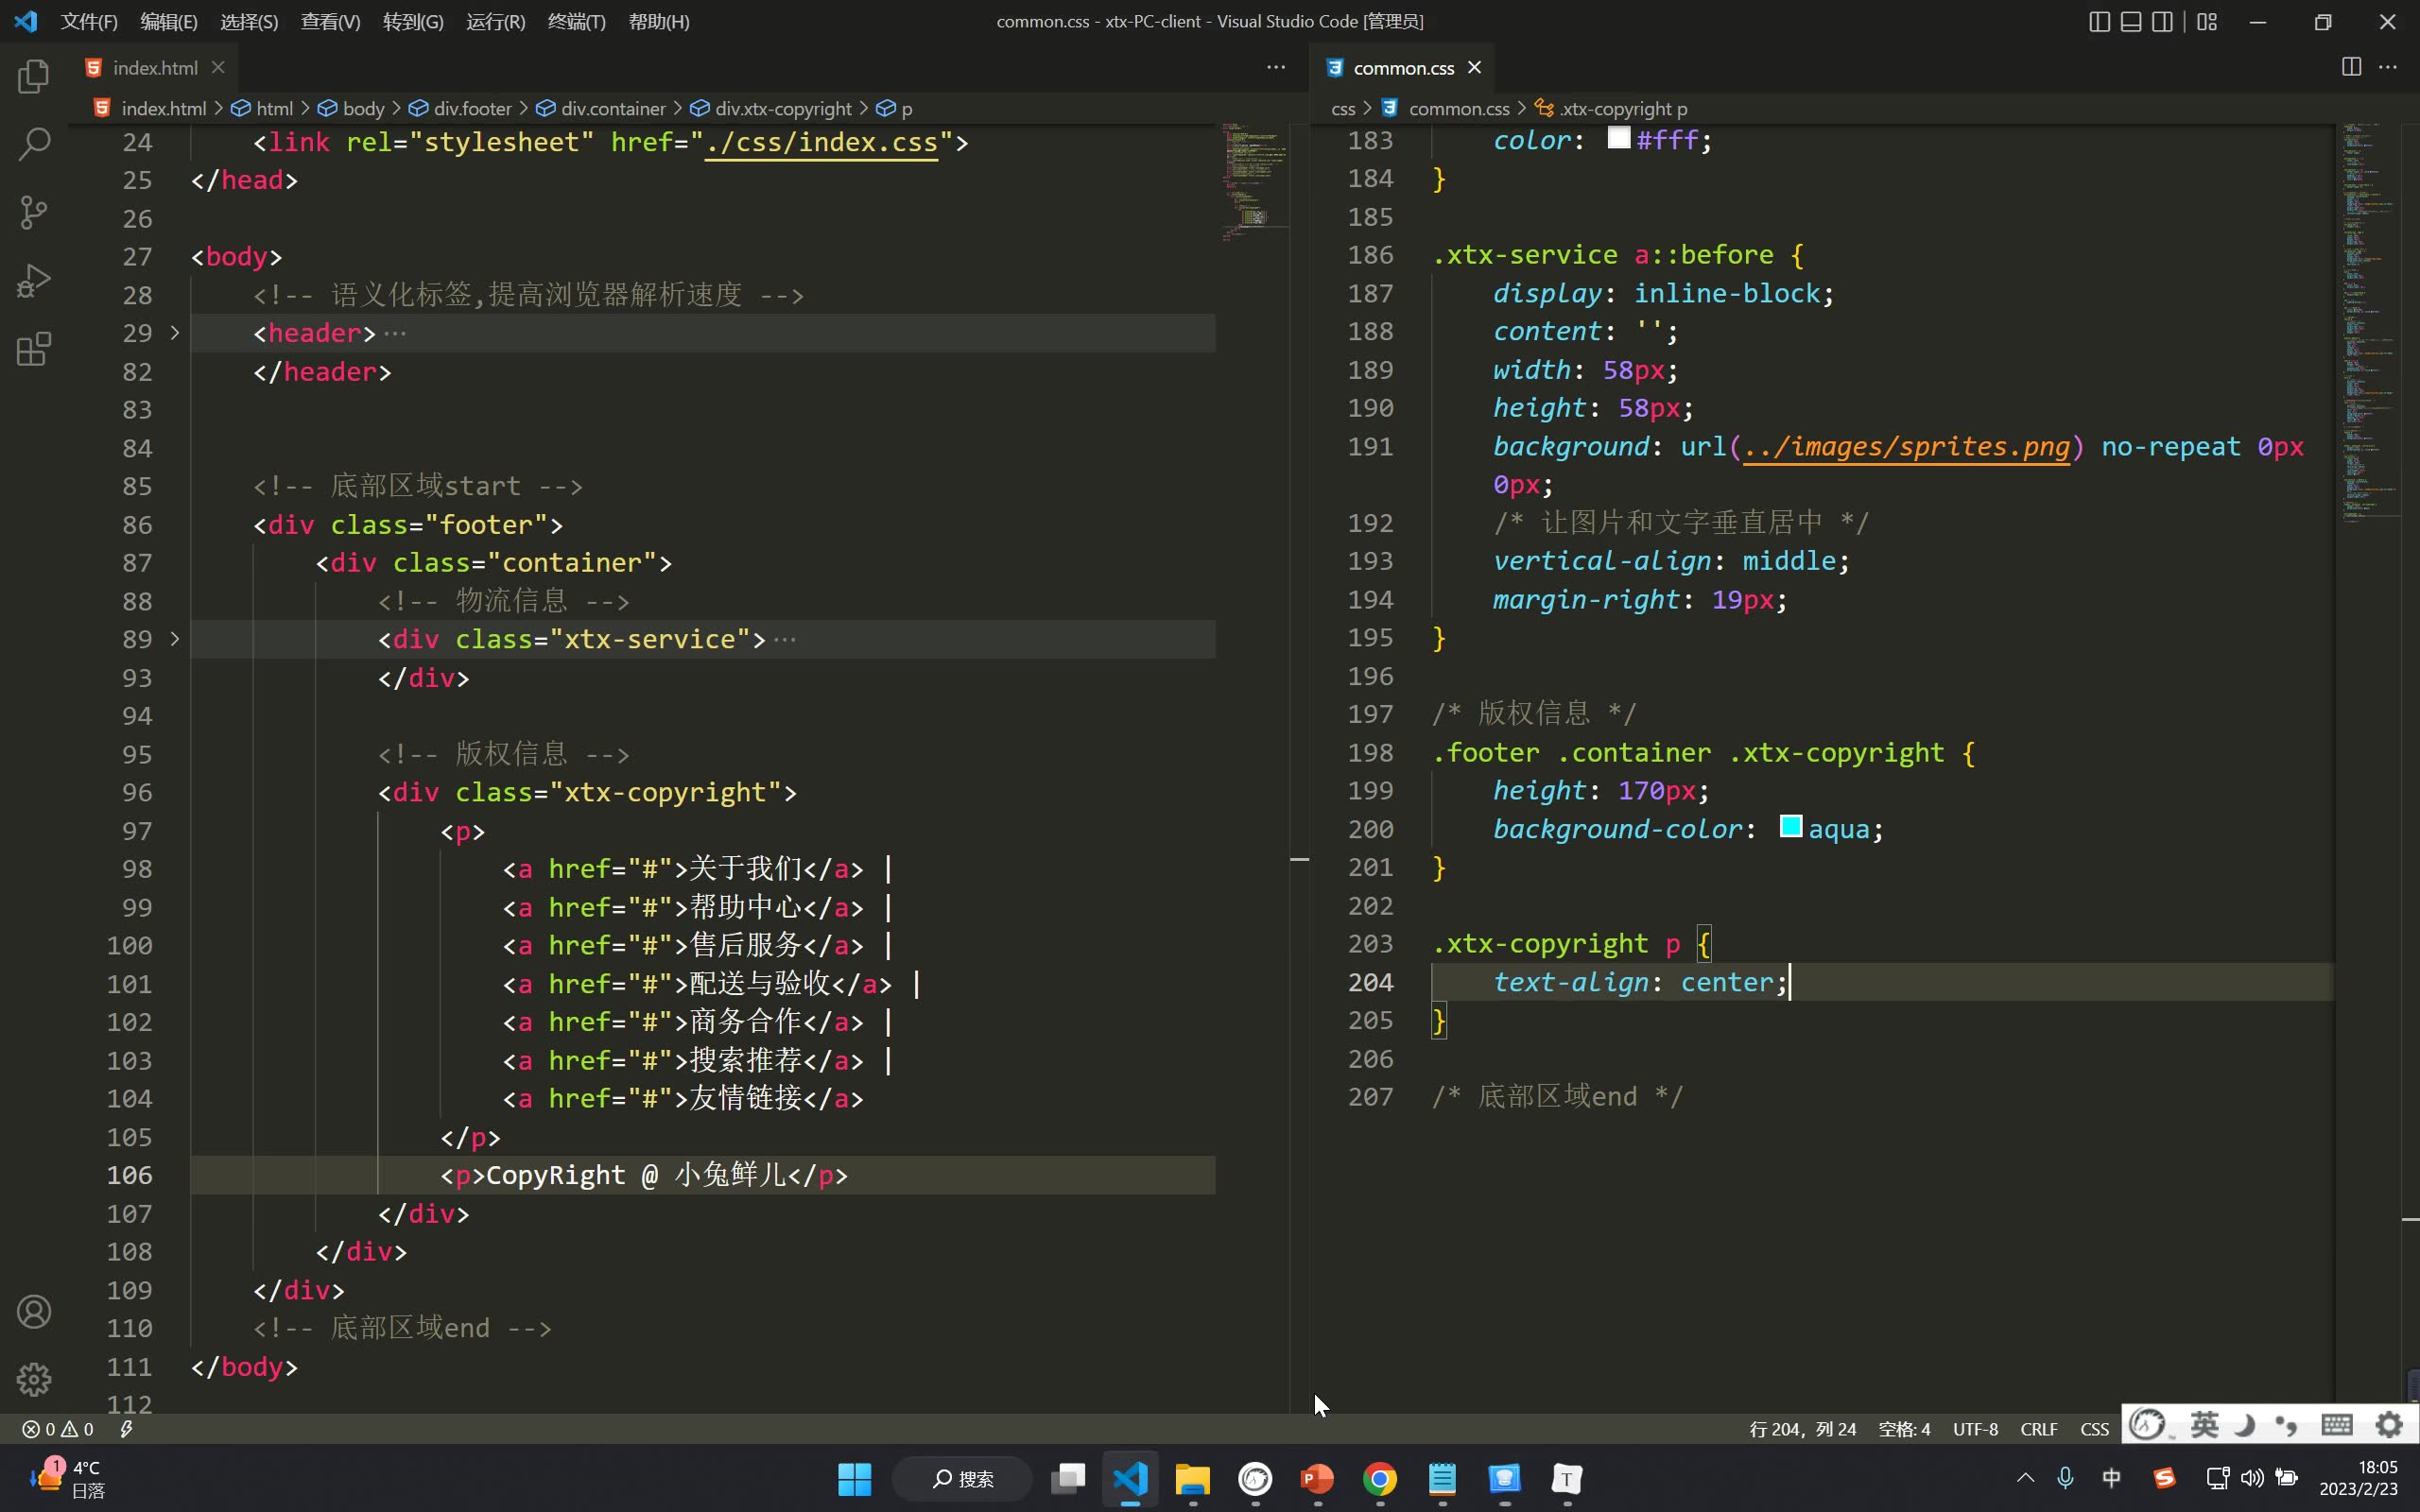
Task: Open the 选择(S) menu
Action: pos(249,21)
